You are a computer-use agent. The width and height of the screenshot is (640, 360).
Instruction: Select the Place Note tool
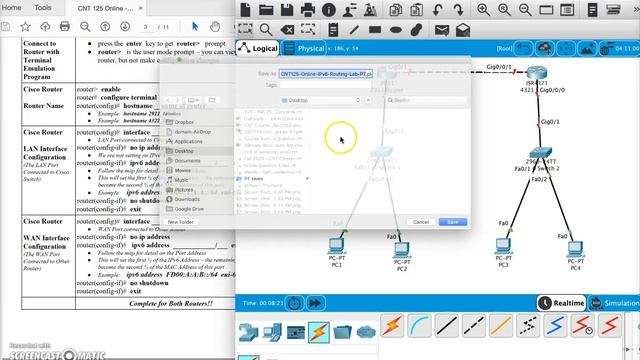coord(333,29)
